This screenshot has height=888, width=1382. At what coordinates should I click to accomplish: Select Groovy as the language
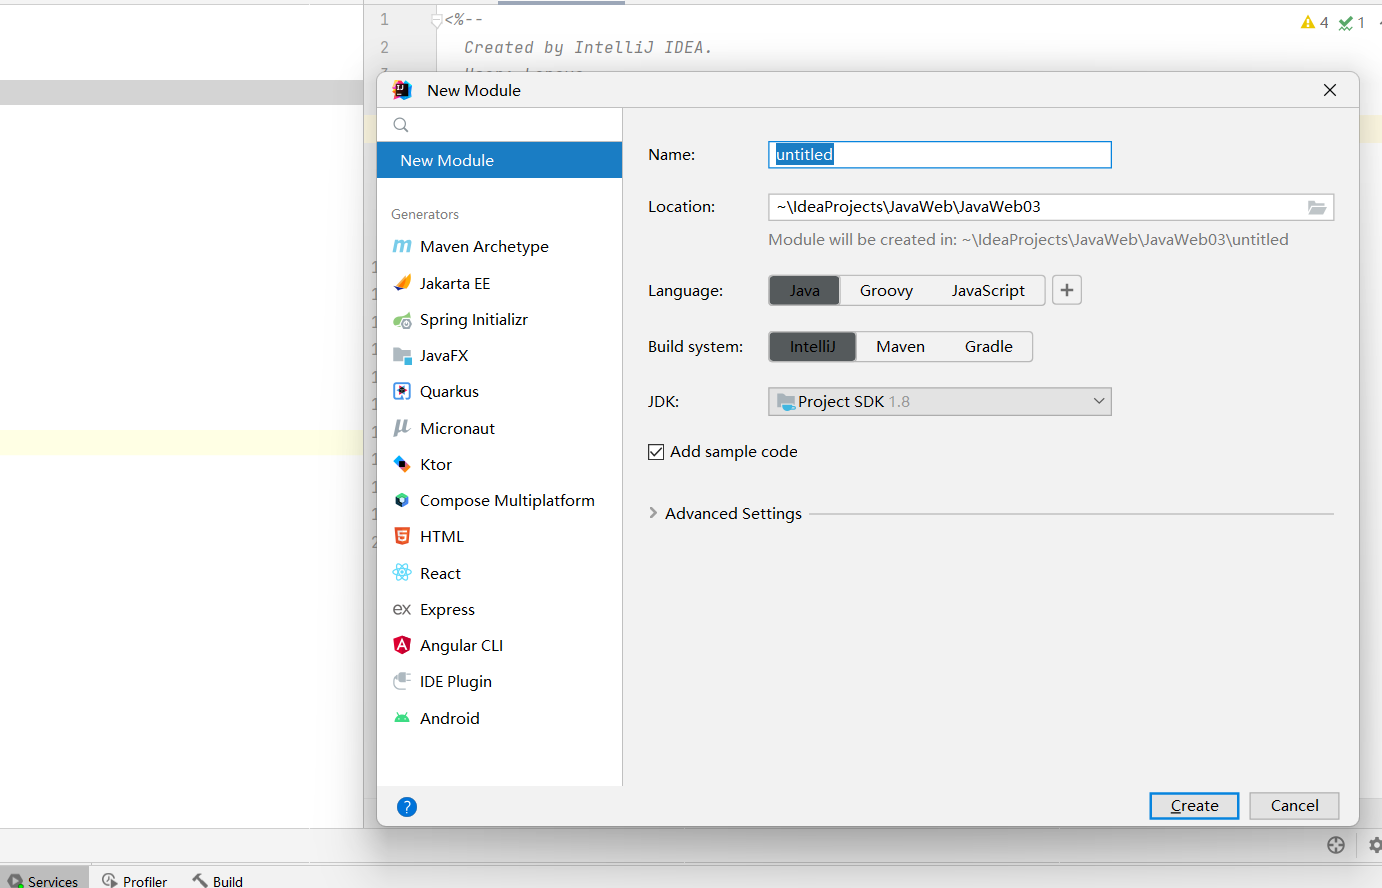(886, 290)
